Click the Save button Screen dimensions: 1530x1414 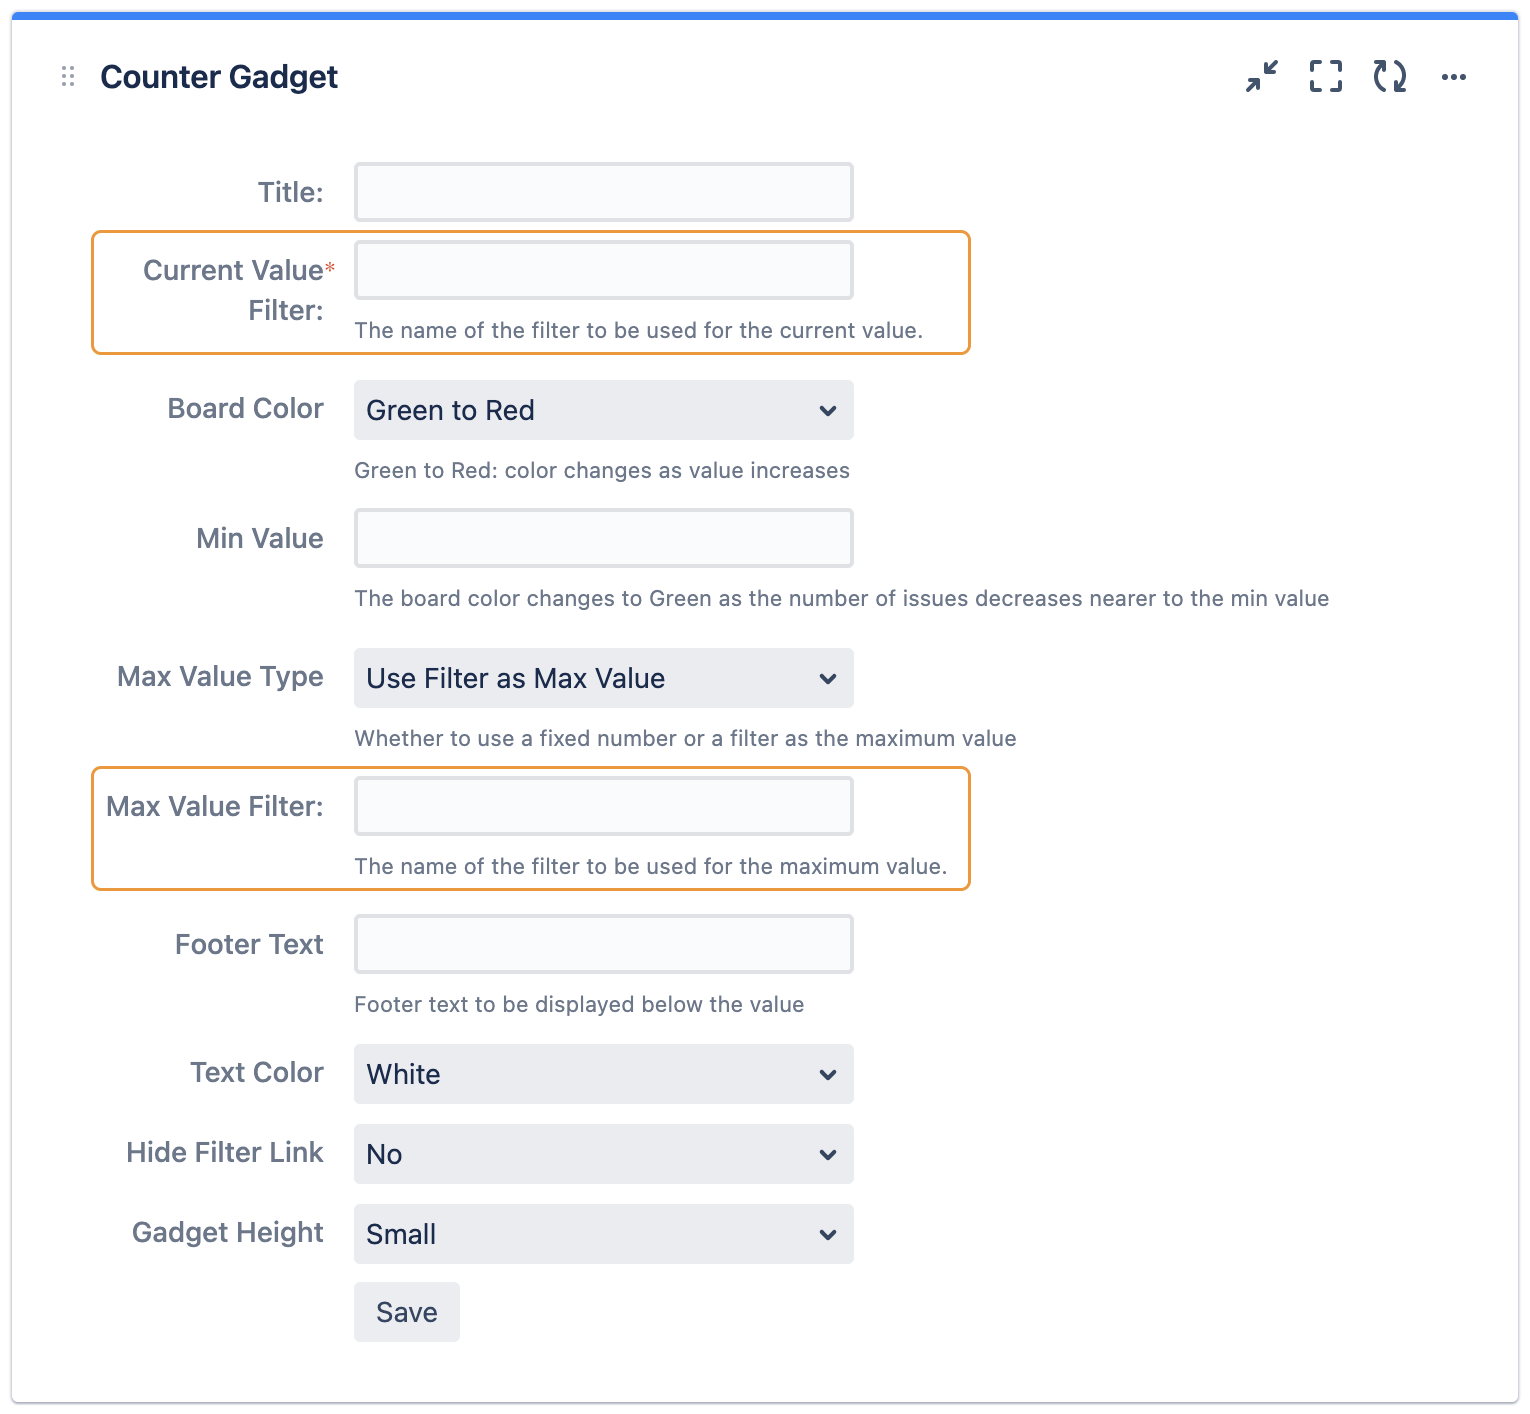407,1312
